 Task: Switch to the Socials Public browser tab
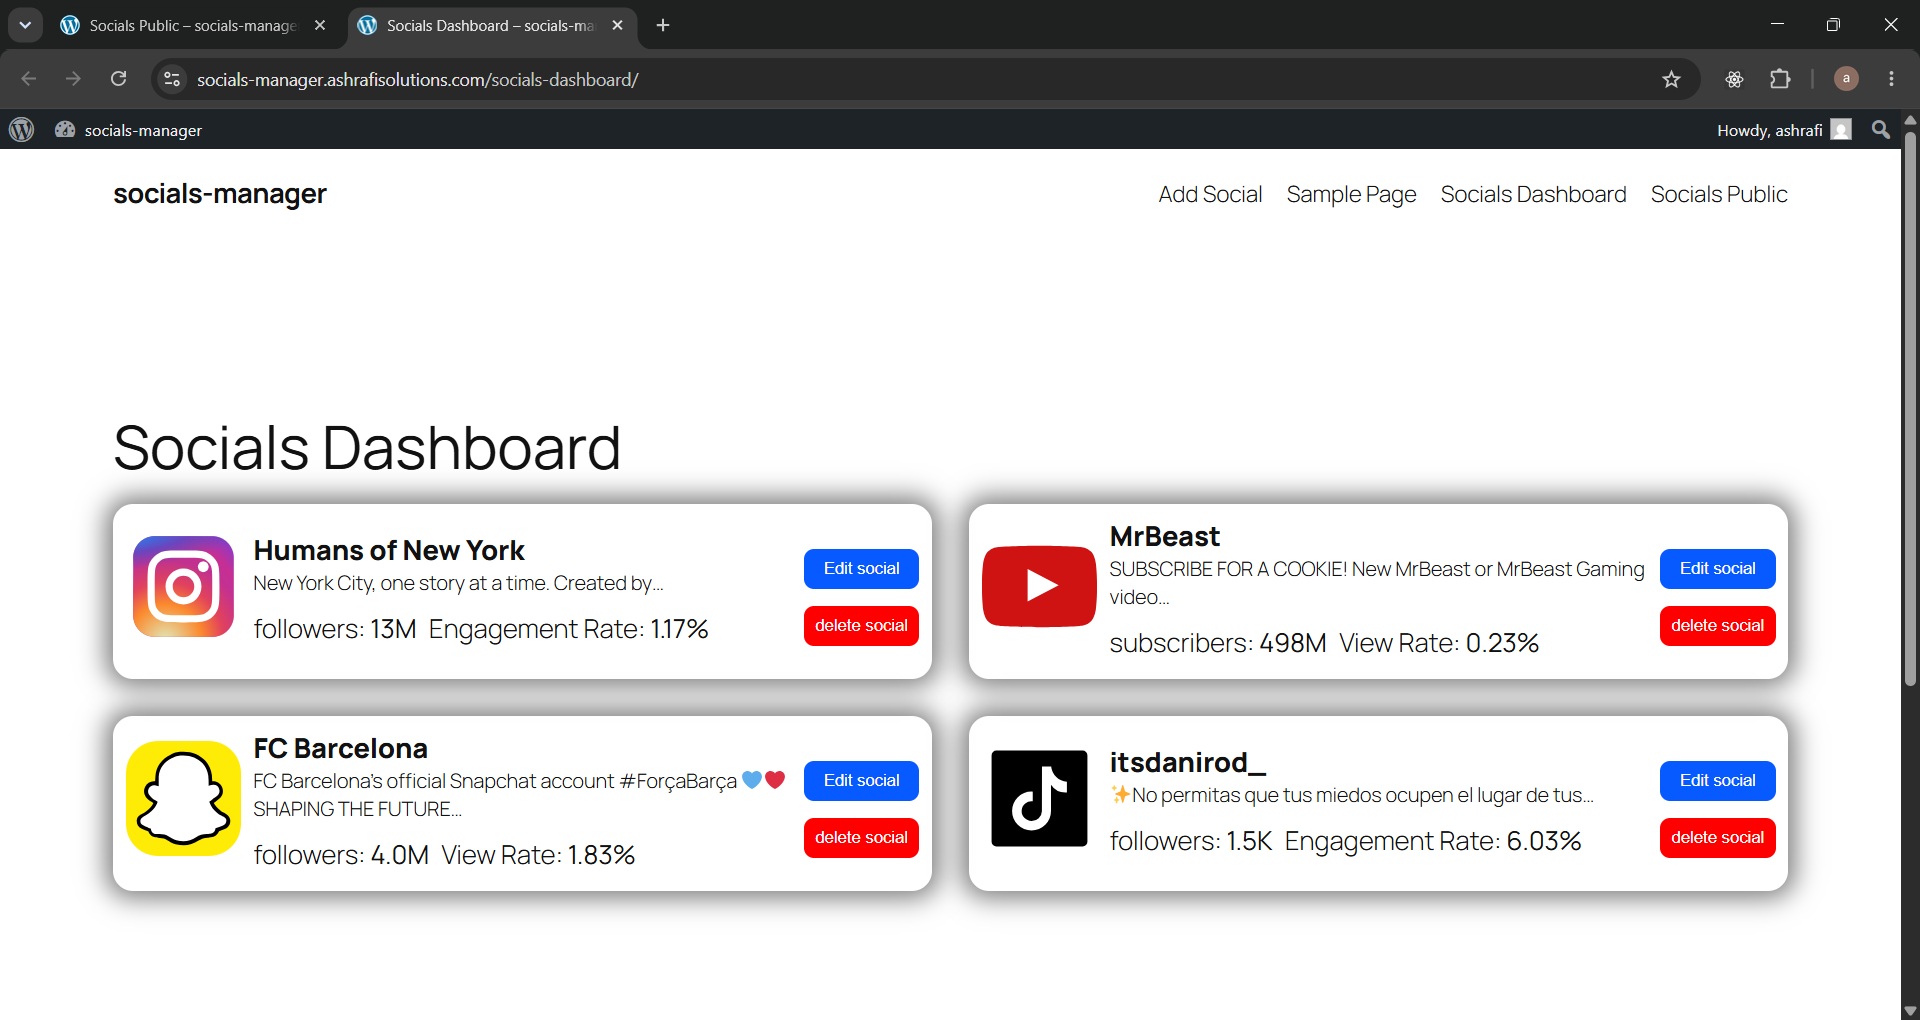(x=193, y=25)
